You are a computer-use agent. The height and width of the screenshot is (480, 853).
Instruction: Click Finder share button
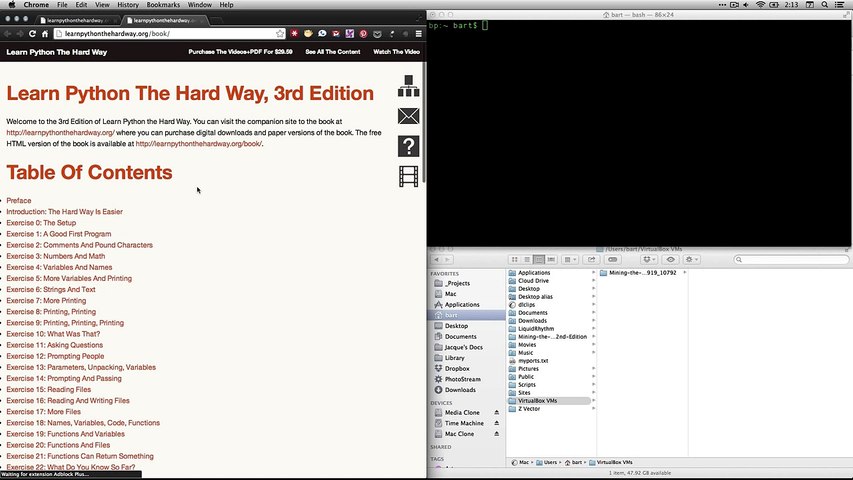tap(591, 260)
